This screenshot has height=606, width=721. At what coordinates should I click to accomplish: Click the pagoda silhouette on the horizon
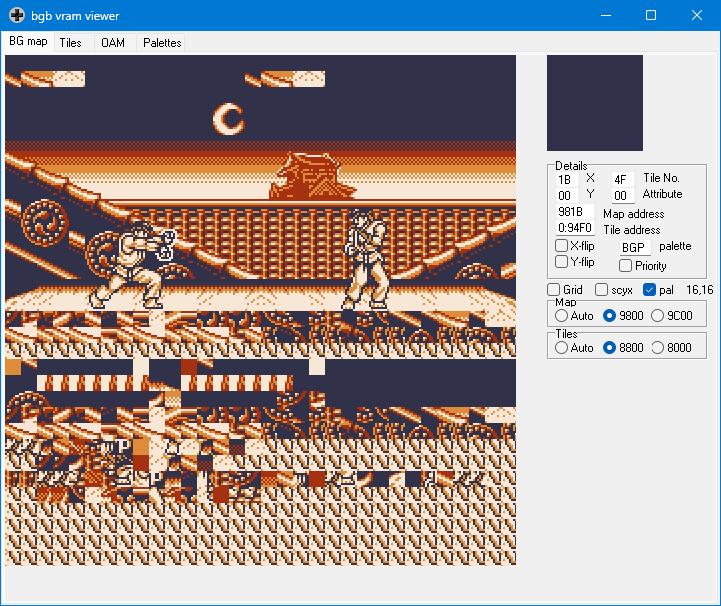point(311,177)
